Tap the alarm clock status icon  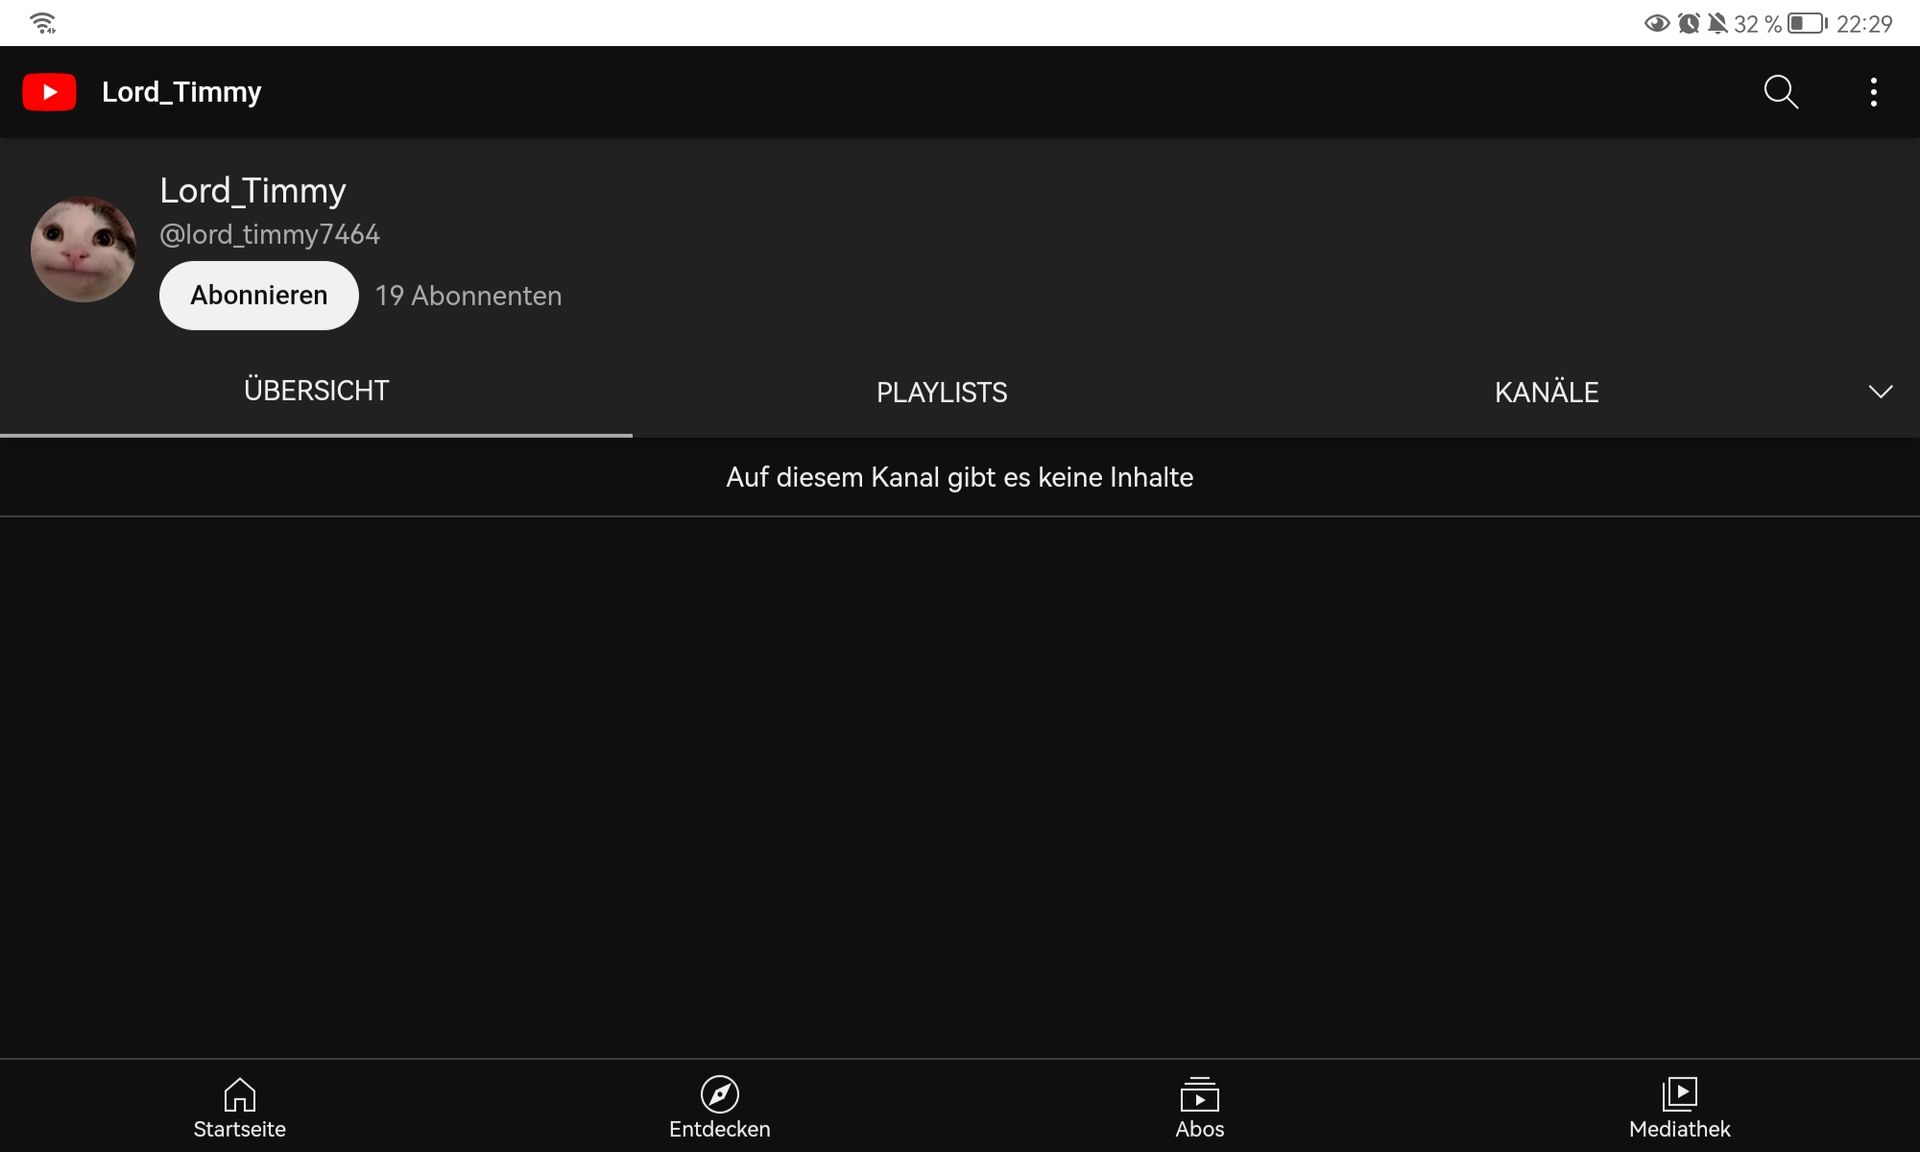(1688, 23)
